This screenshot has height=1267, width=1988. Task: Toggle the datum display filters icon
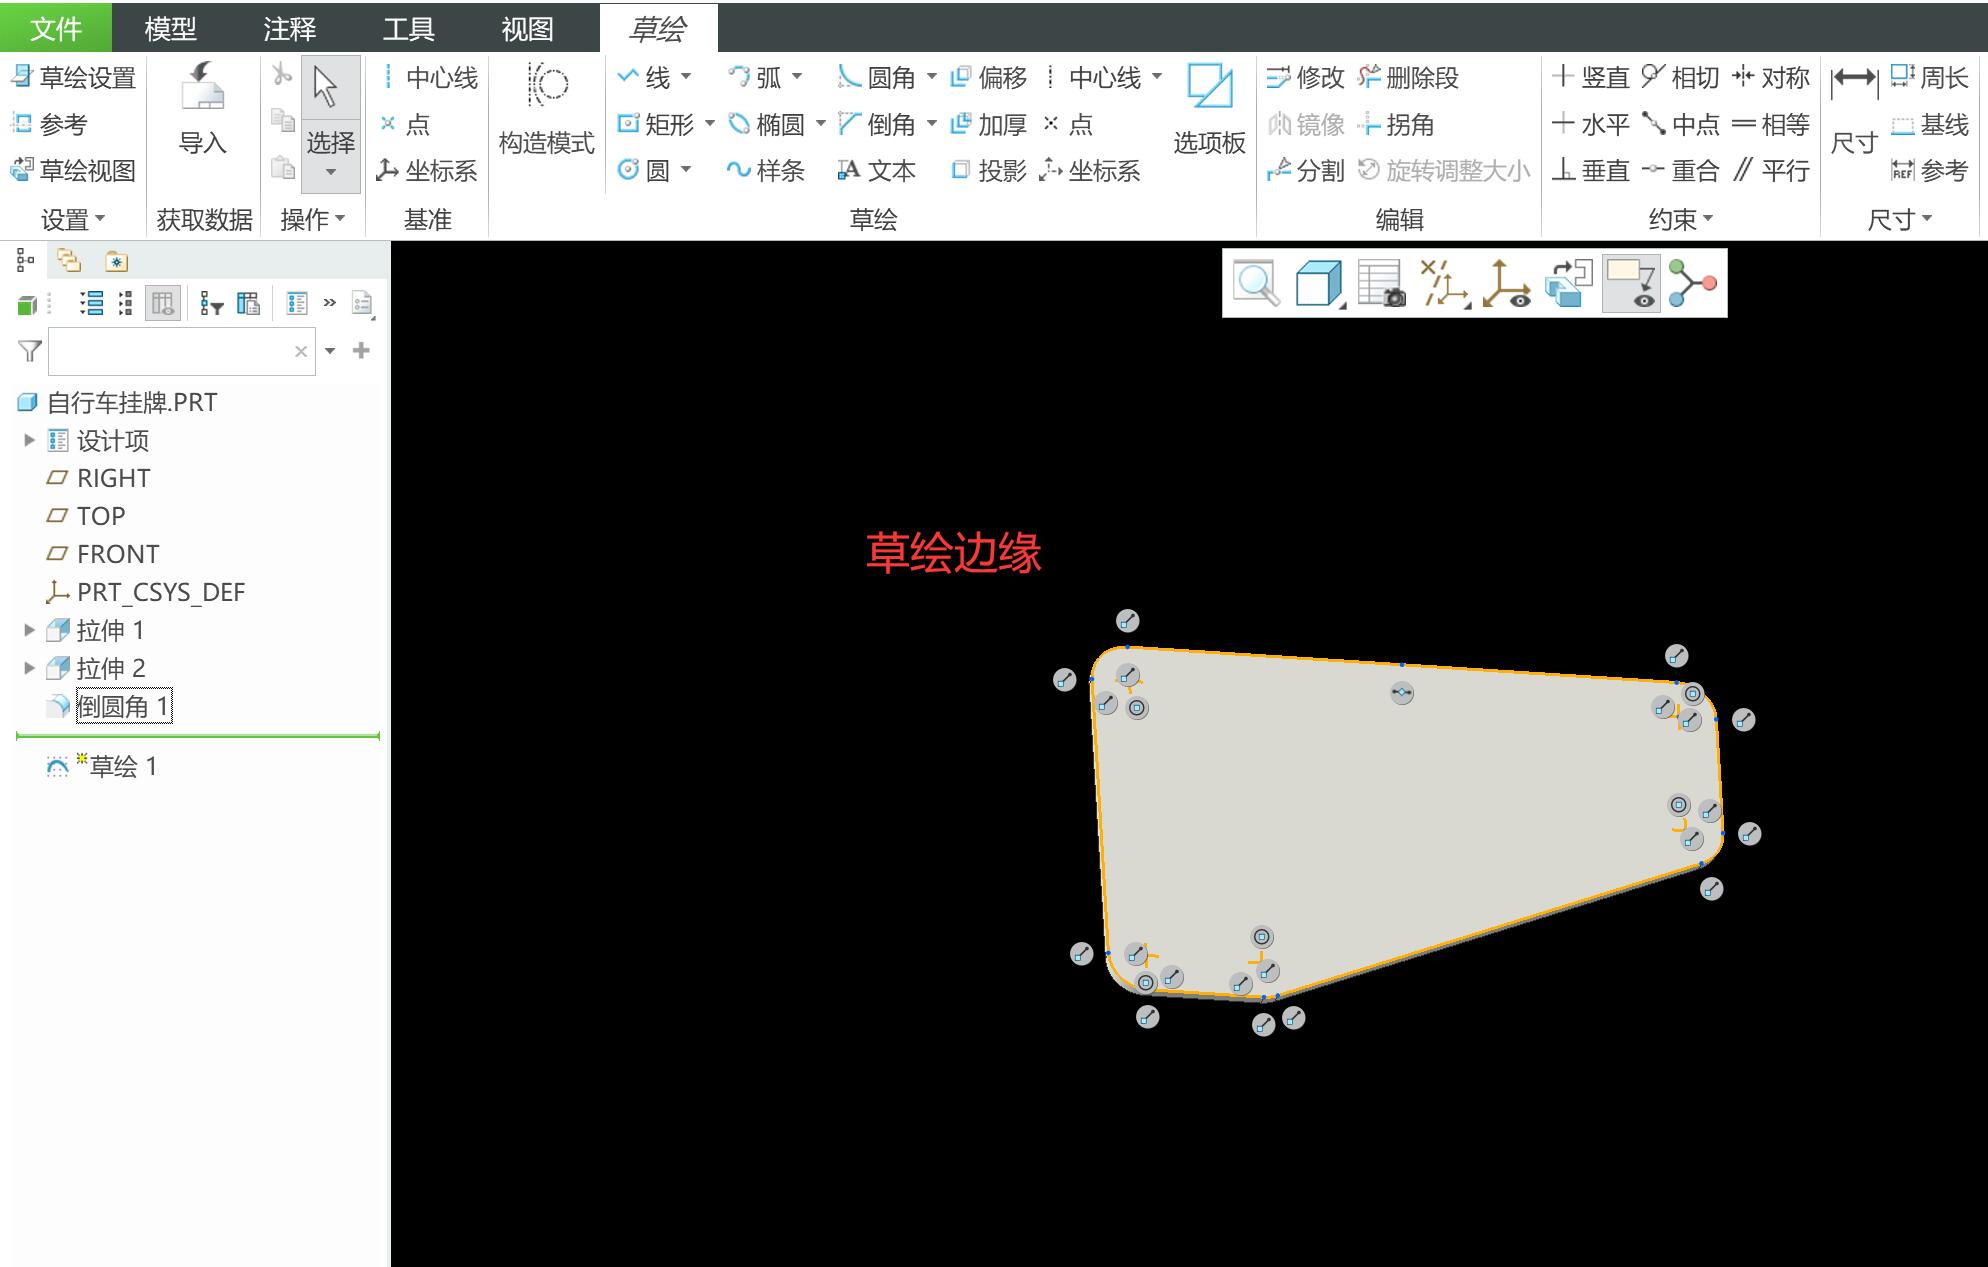(1444, 283)
